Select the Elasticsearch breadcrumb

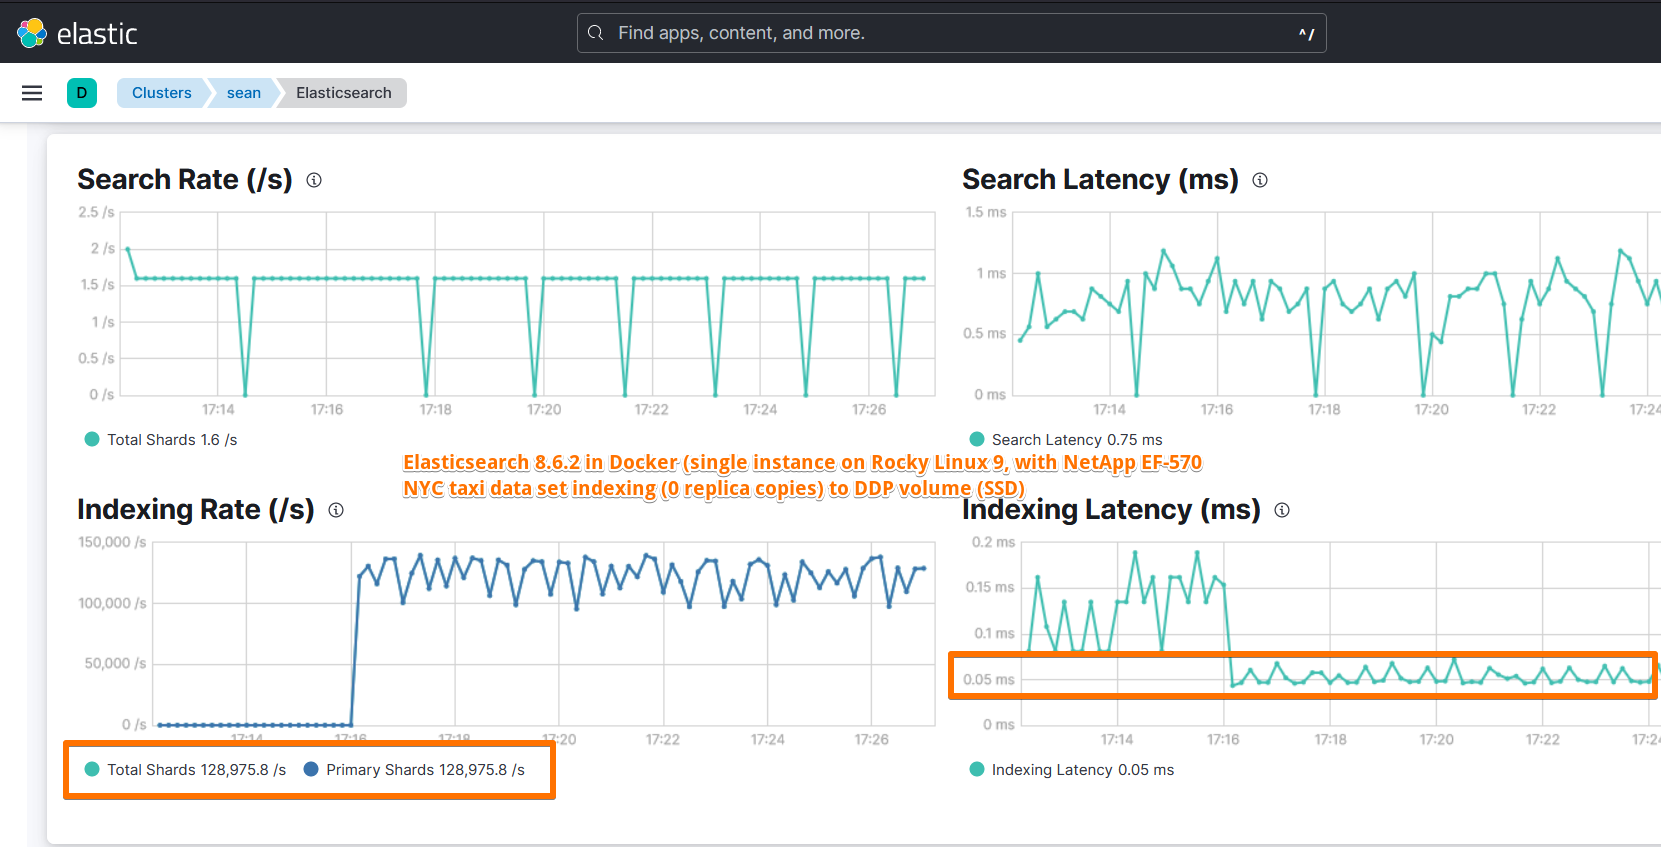tap(344, 93)
